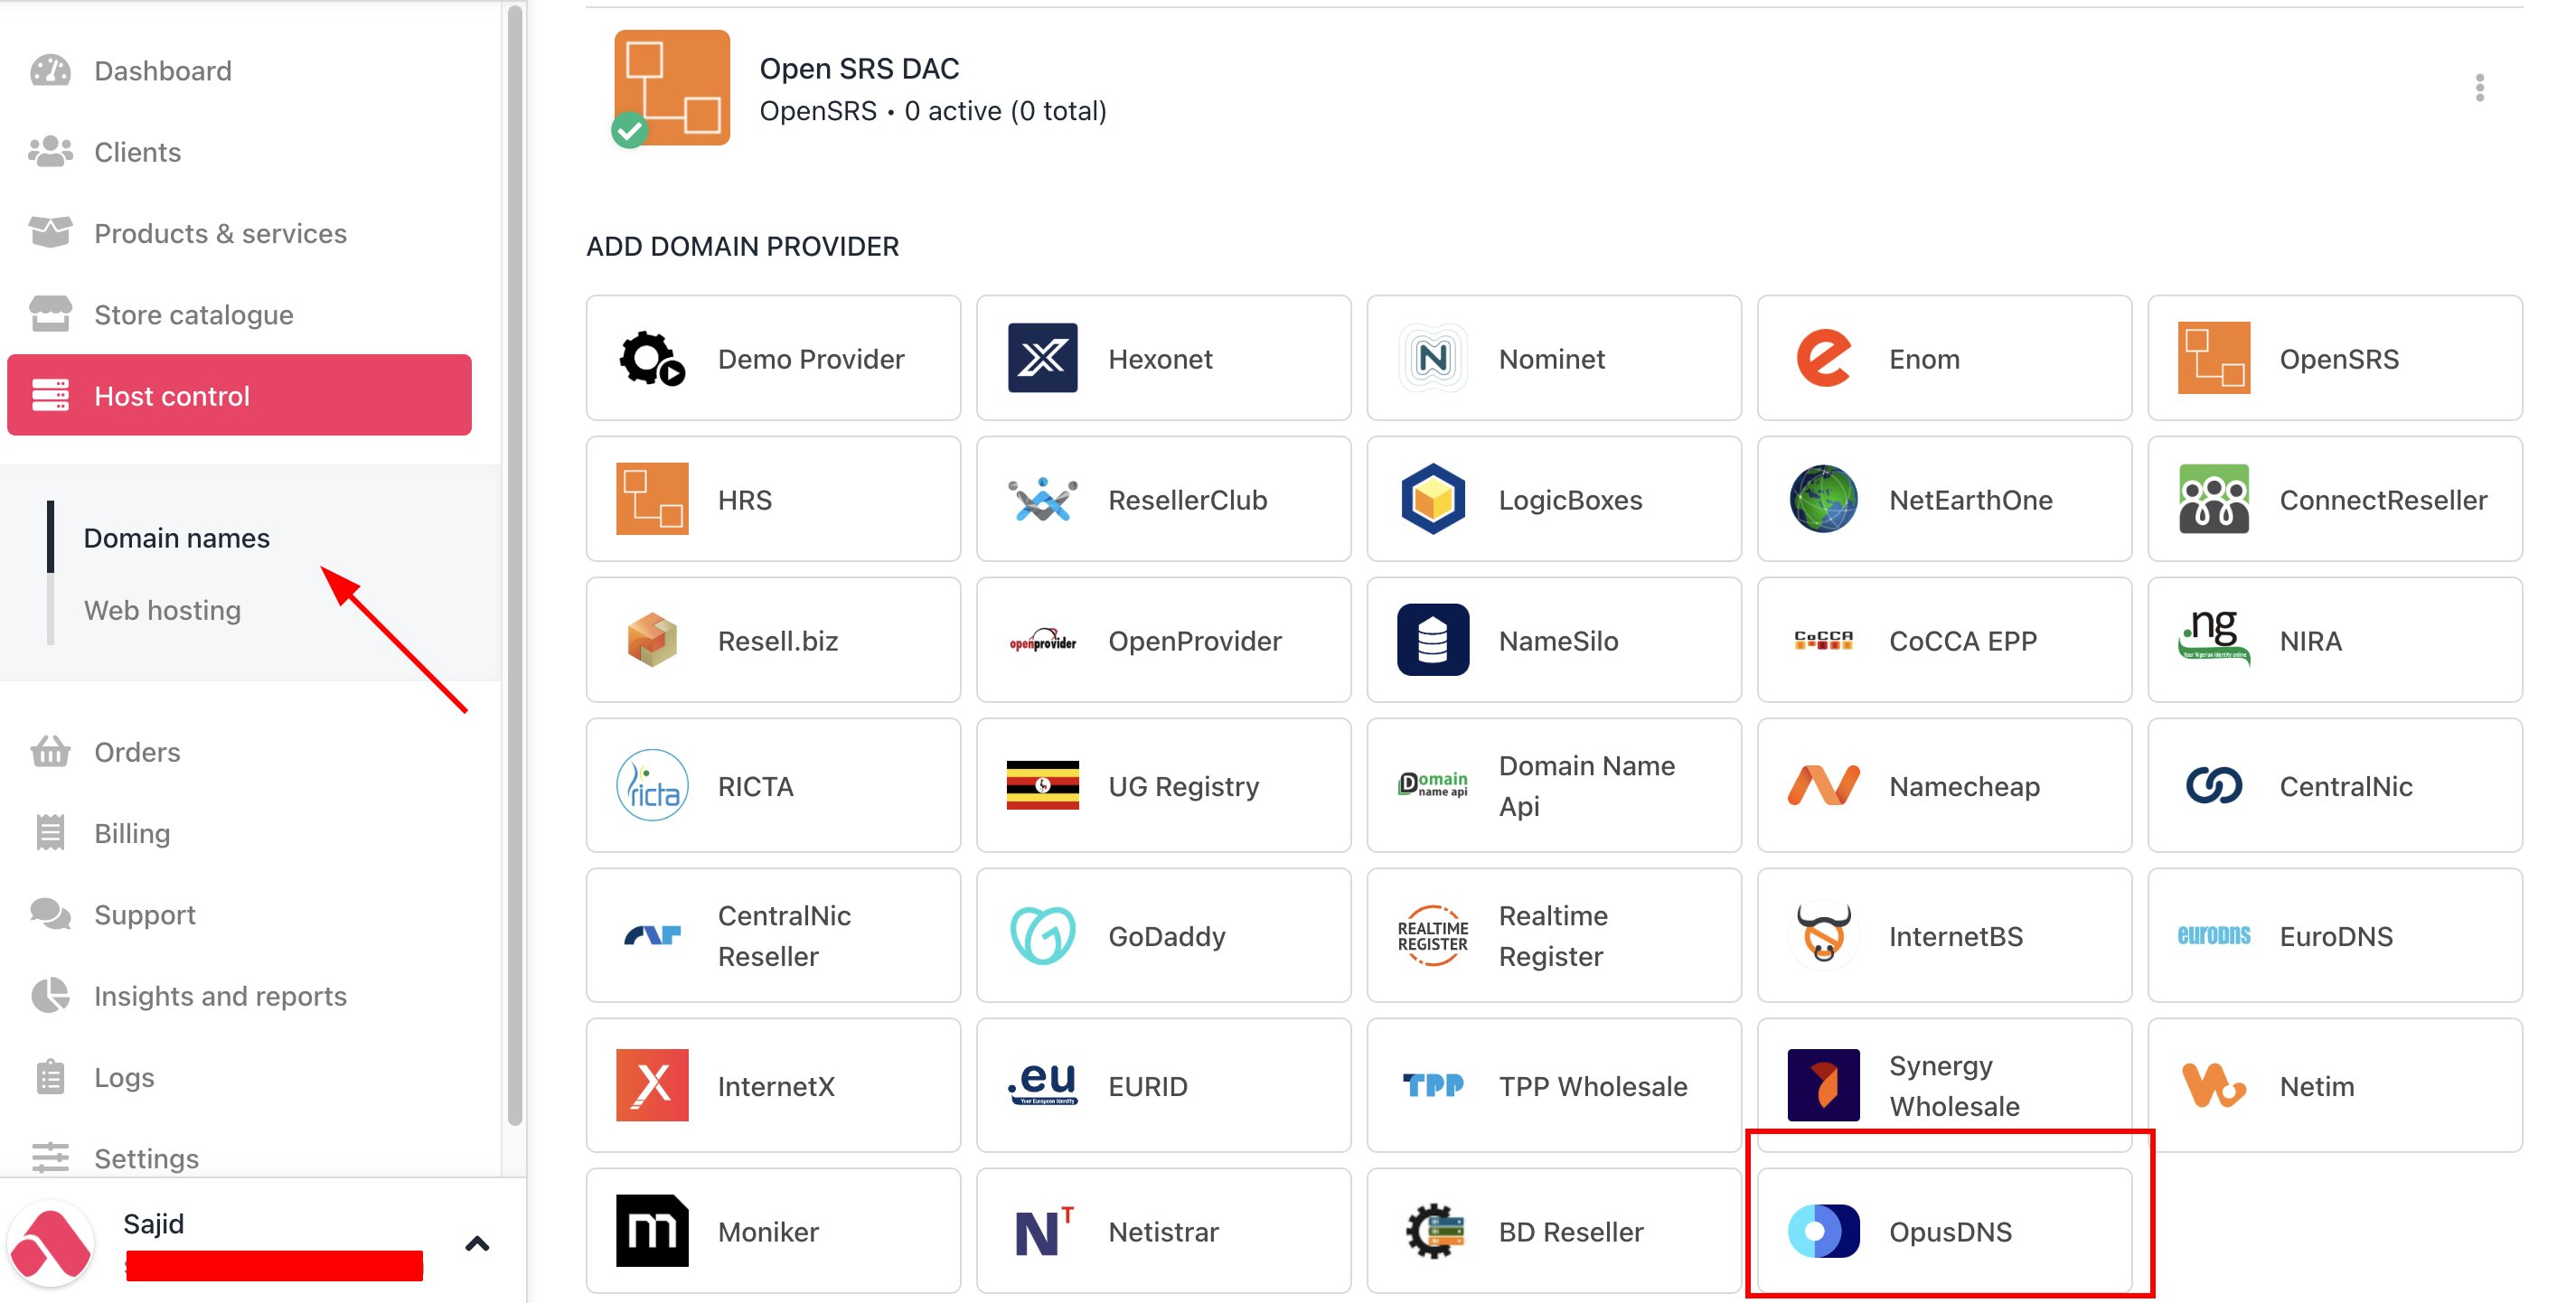Click the Demo Provider gear icon
2576x1303 pixels.
pyautogui.click(x=652, y=358)
